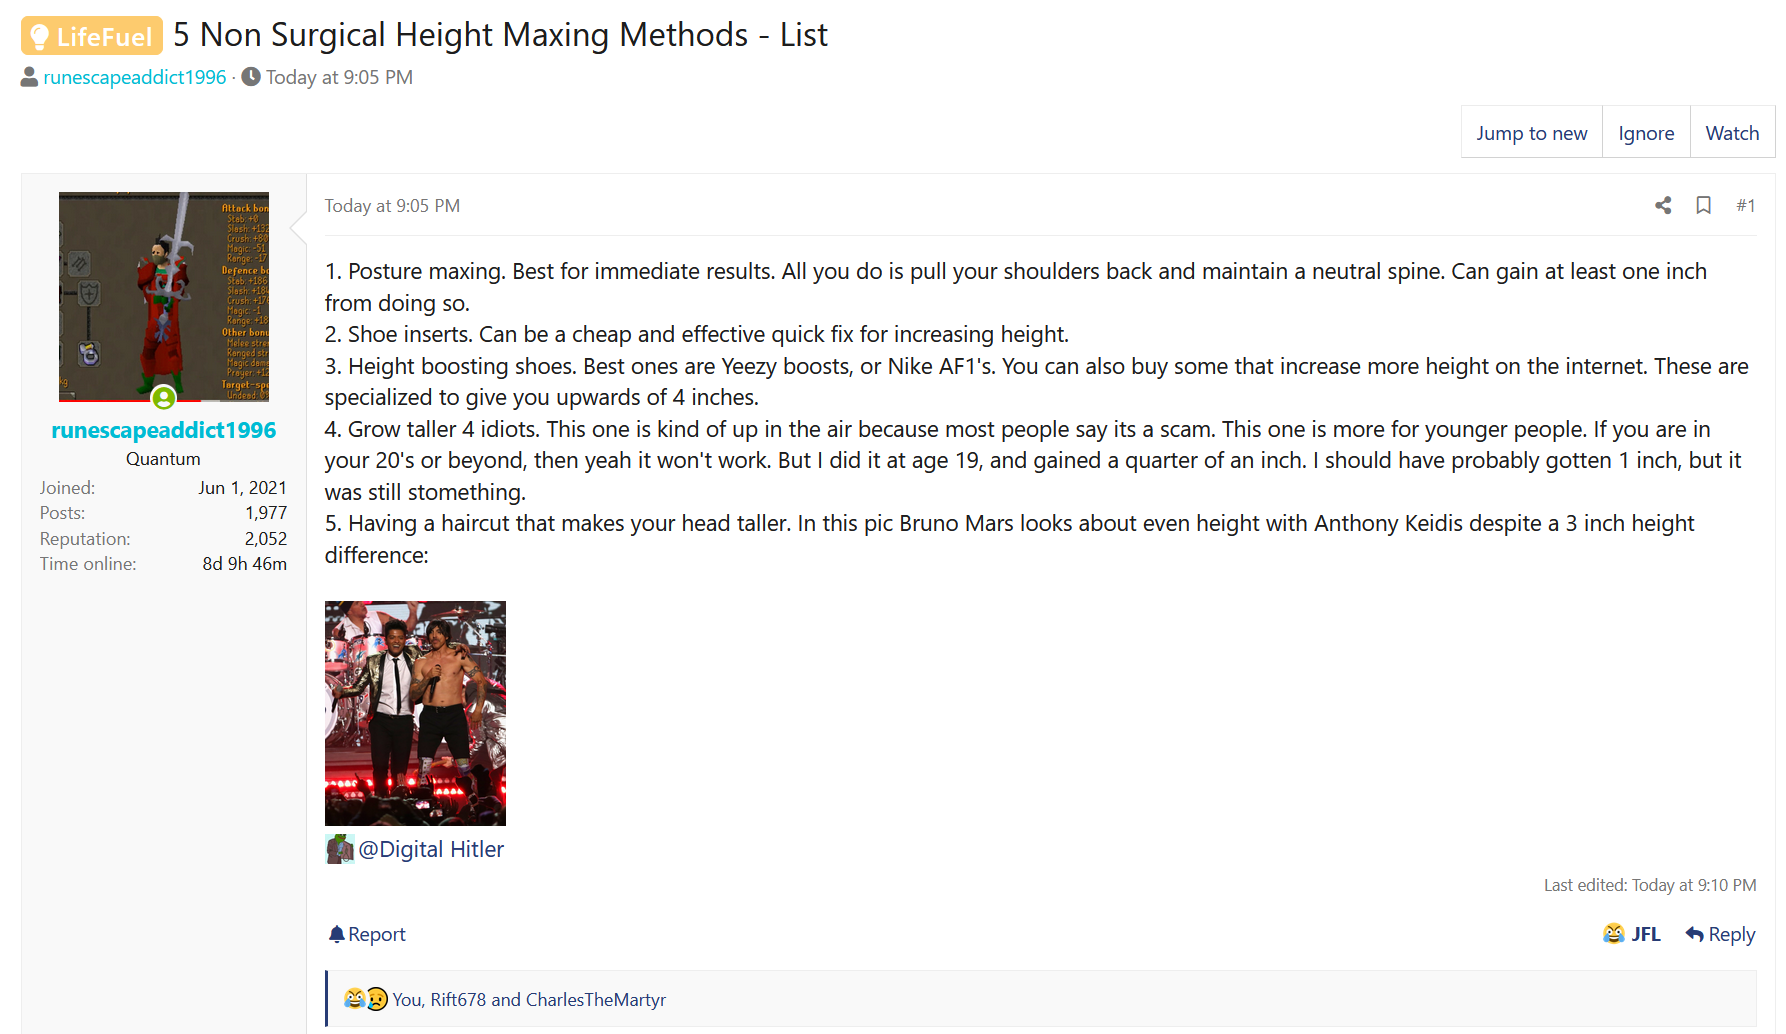Screen dimensions: 1786x1034
Task: Click the Jump to new button
Action: click(x=1532, y=133)
